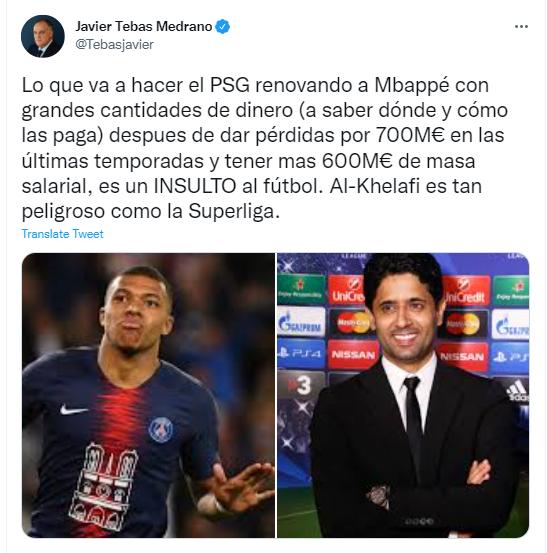Image resolution: width=547 pixels, height=553 pixels.
Task: Click the PSG crest on the jersey
Action: pos(160,430)
